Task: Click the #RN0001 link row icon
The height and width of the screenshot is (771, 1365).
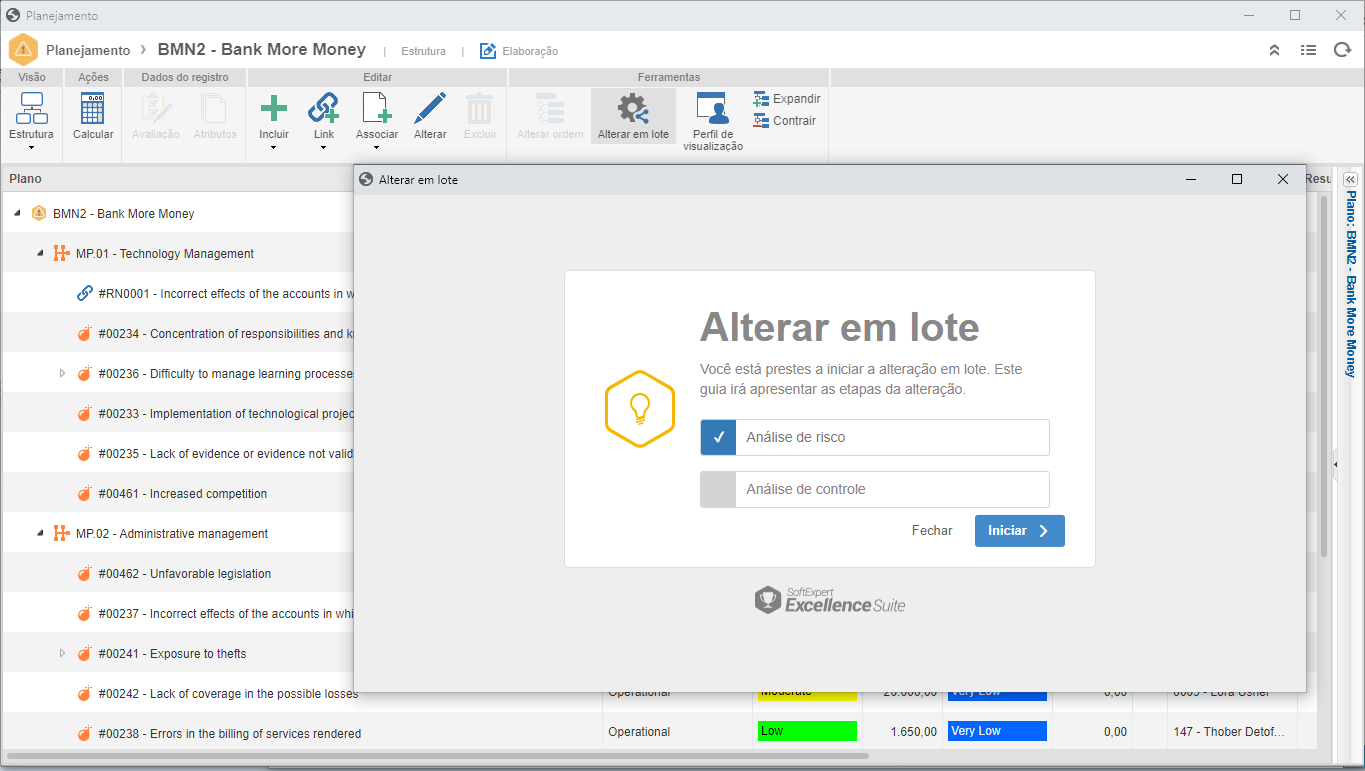Action: tap(85, 293)
